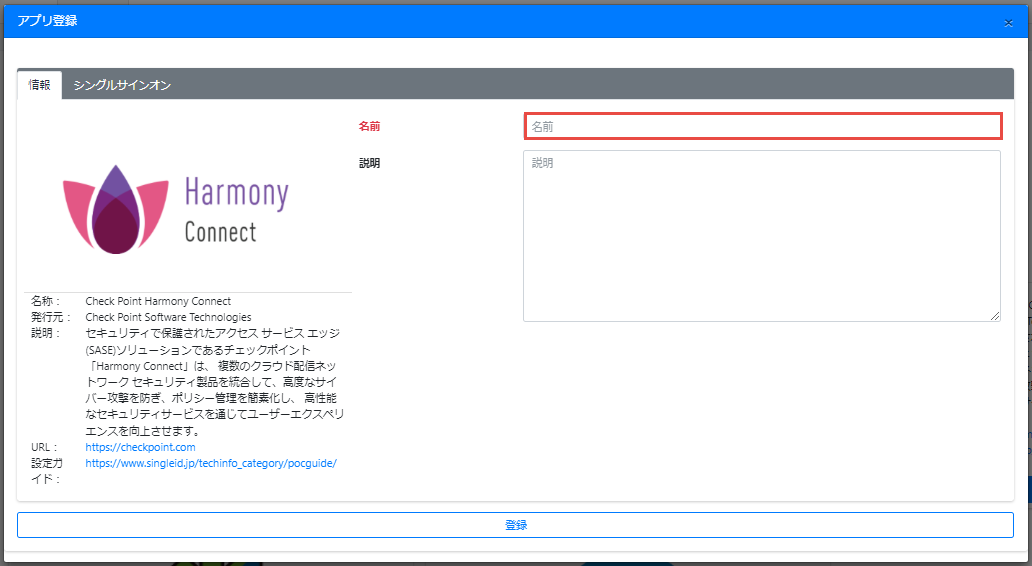The image size is (1032, 566).
Task: Close the アプリ登録 dialog
Action: click(x=1008, y=22)
